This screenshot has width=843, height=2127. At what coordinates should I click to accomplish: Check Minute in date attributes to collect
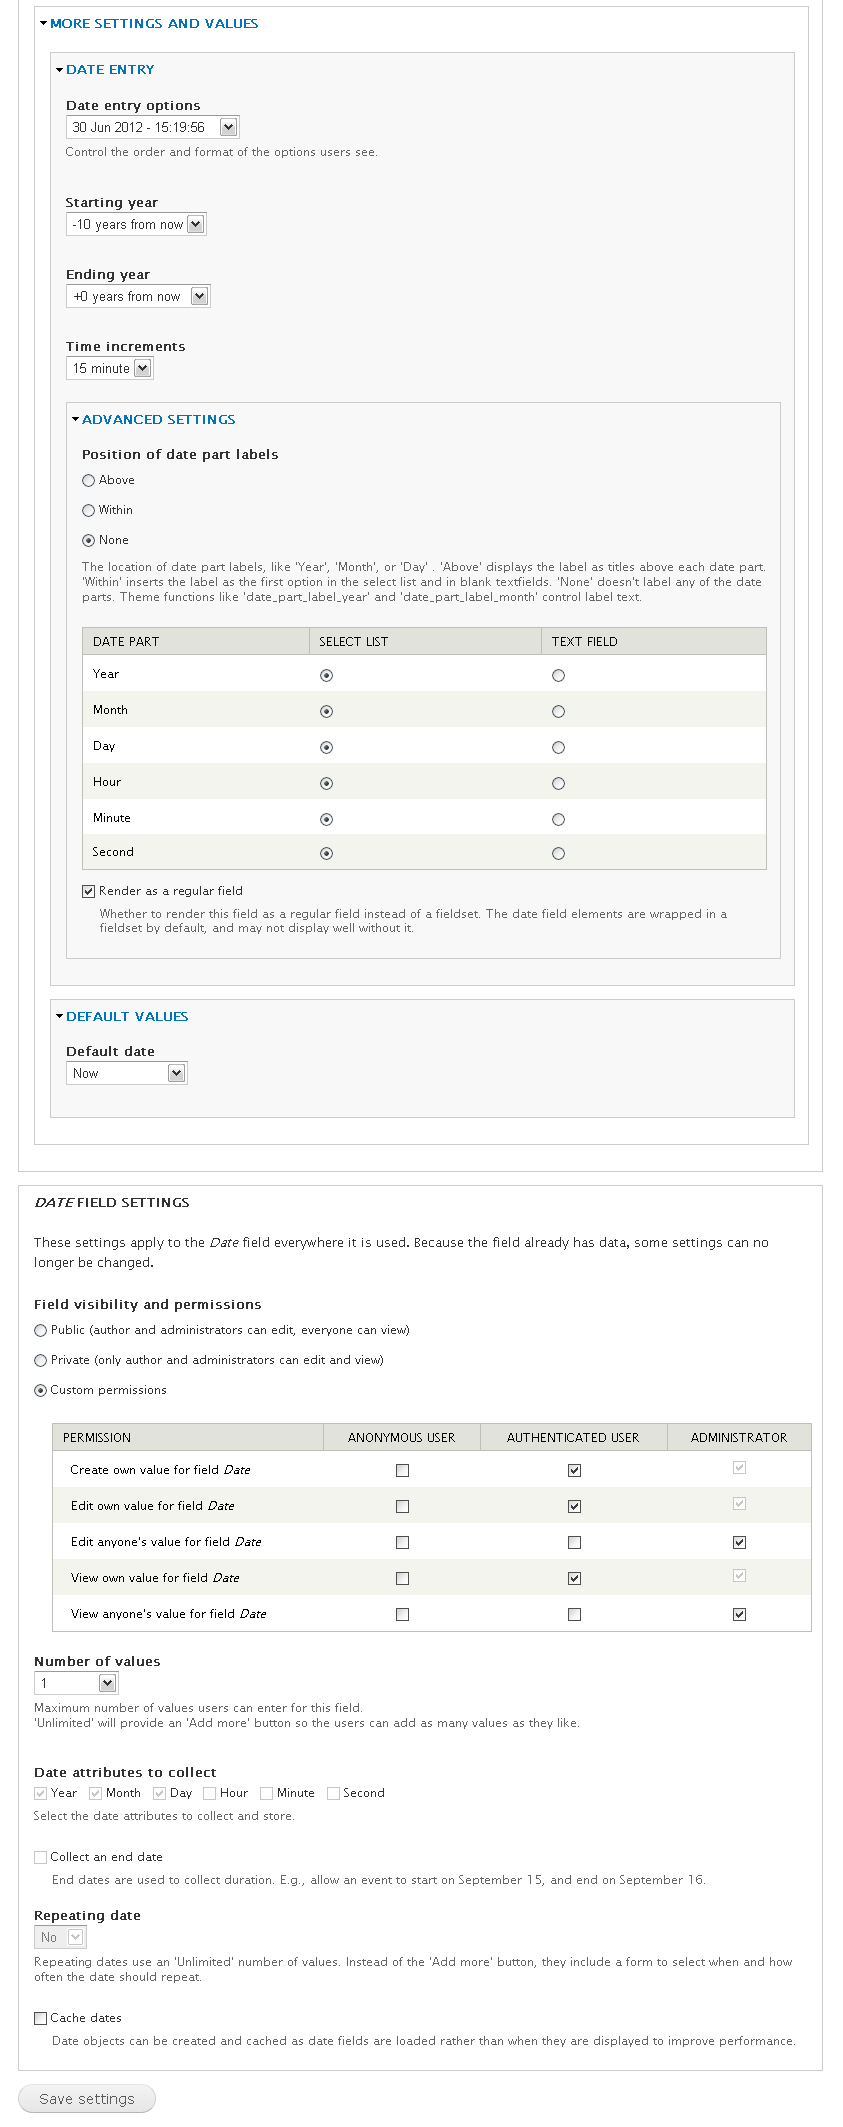click(266, 1792)
